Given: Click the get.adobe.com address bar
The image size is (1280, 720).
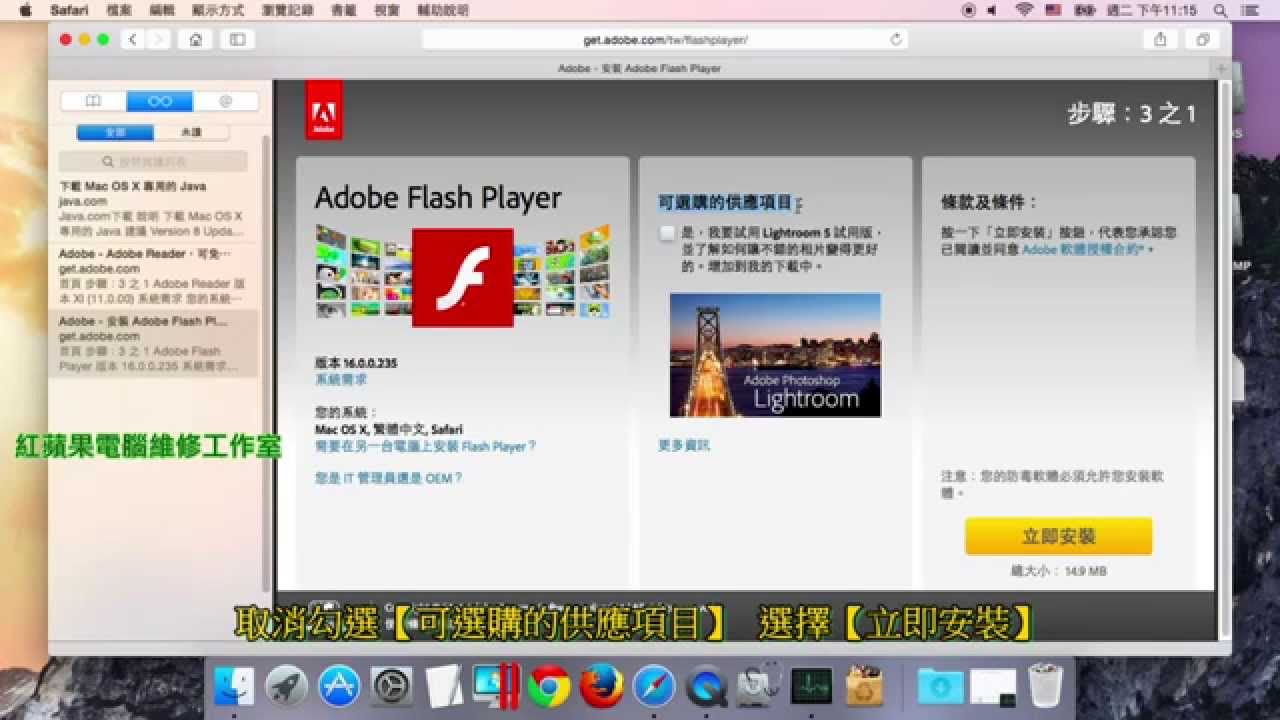Looking at the screenshot, I should 665,40.
